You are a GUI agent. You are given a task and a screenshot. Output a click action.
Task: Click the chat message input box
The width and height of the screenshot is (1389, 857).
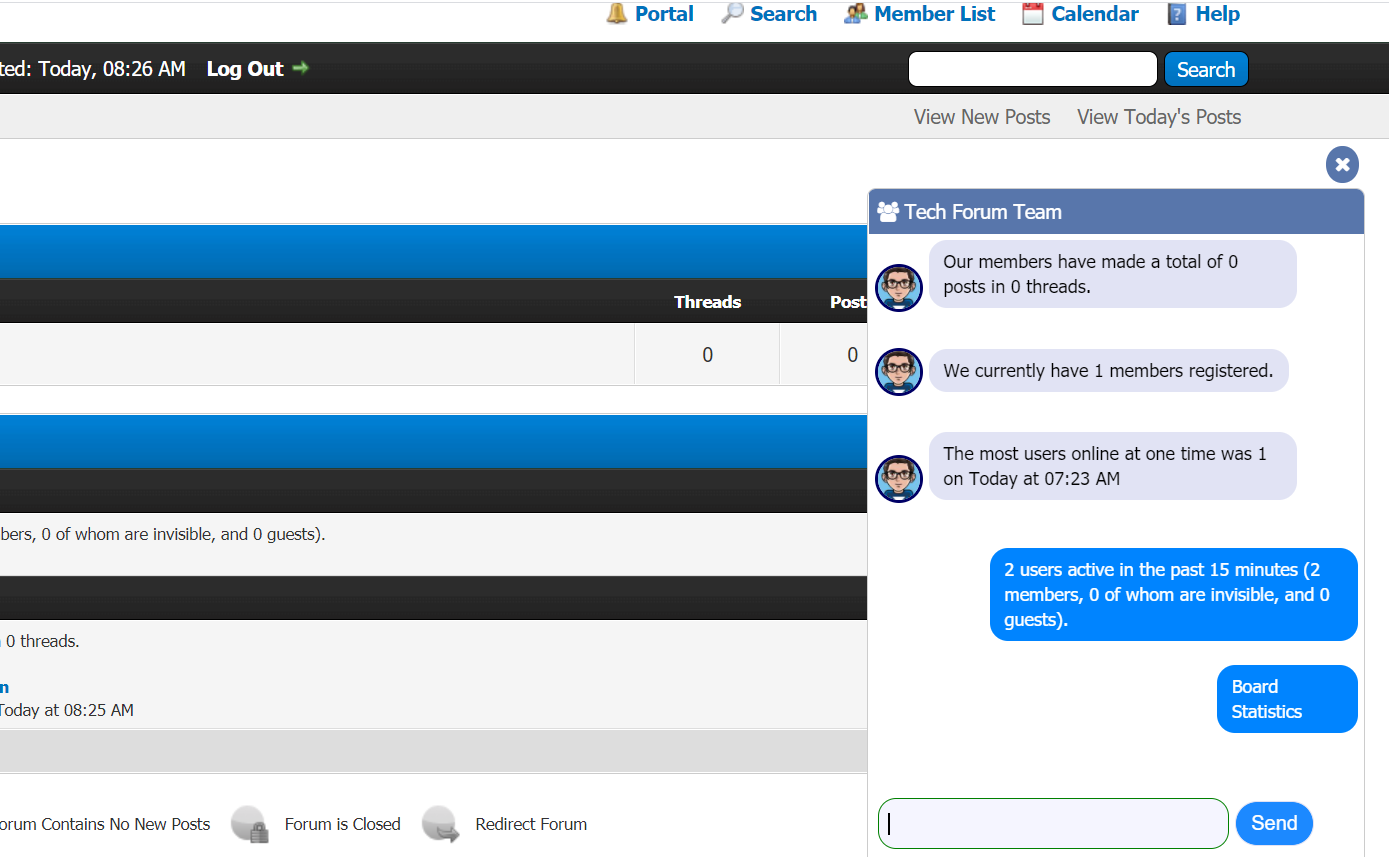click(x=1053, y=823)
